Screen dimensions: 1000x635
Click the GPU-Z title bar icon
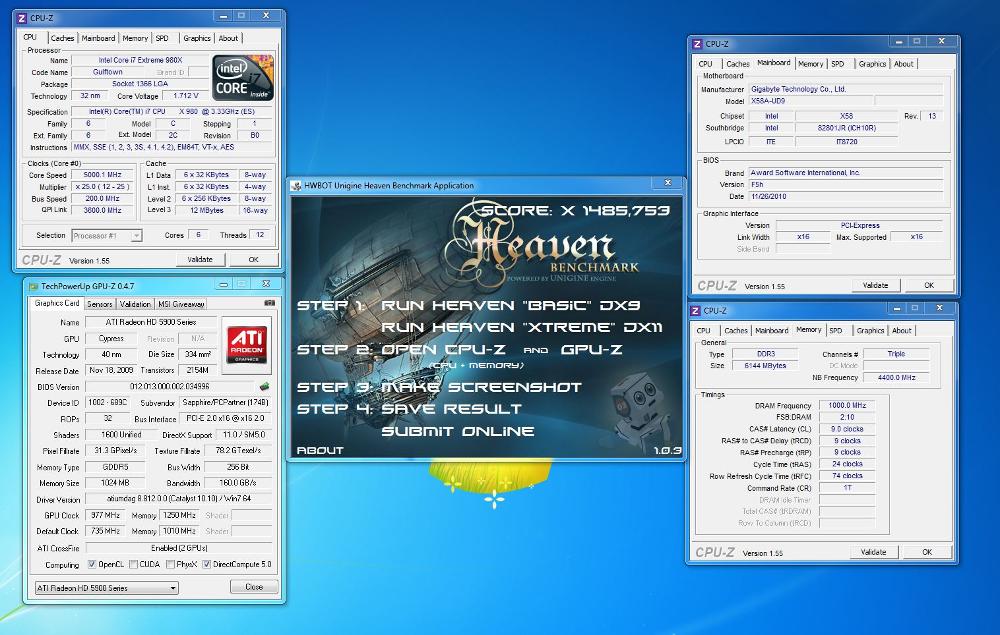coord(33,286)
